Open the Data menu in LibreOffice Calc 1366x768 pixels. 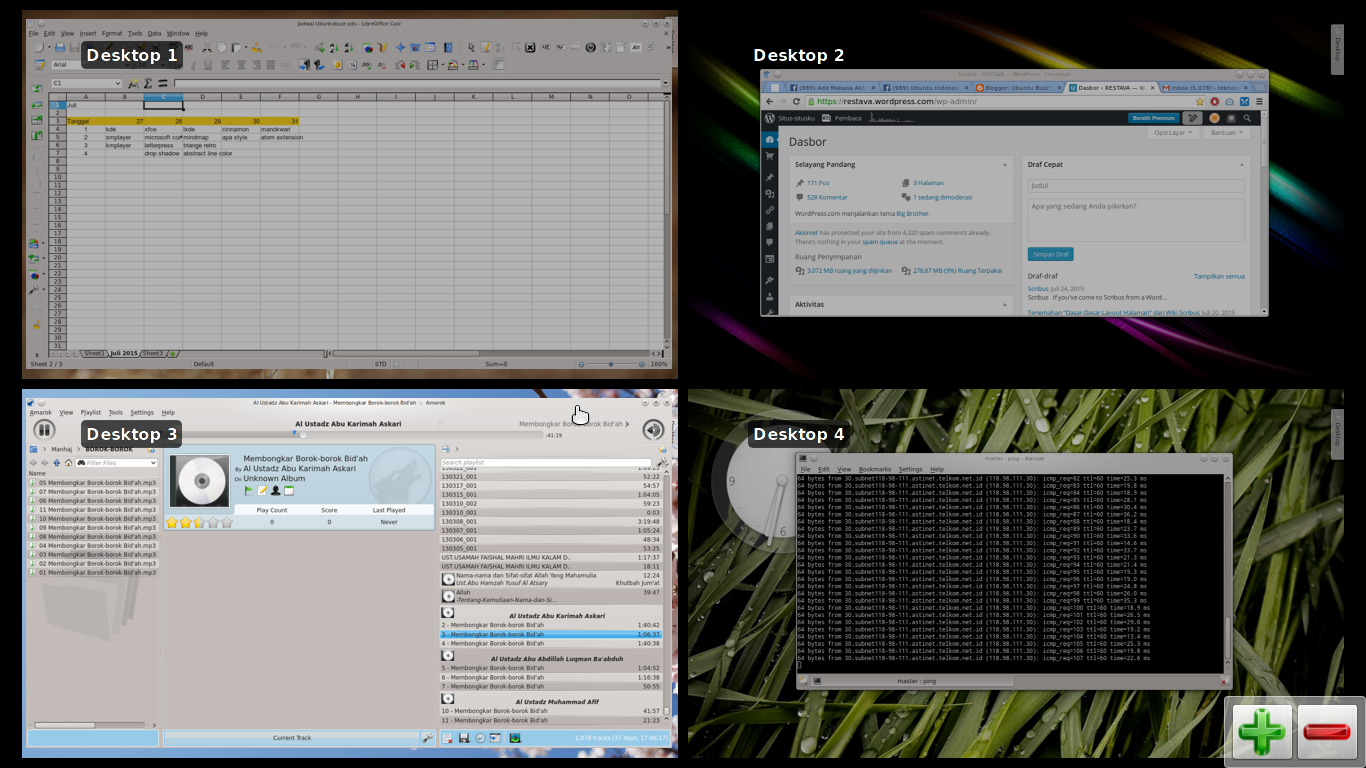[154, 33]
